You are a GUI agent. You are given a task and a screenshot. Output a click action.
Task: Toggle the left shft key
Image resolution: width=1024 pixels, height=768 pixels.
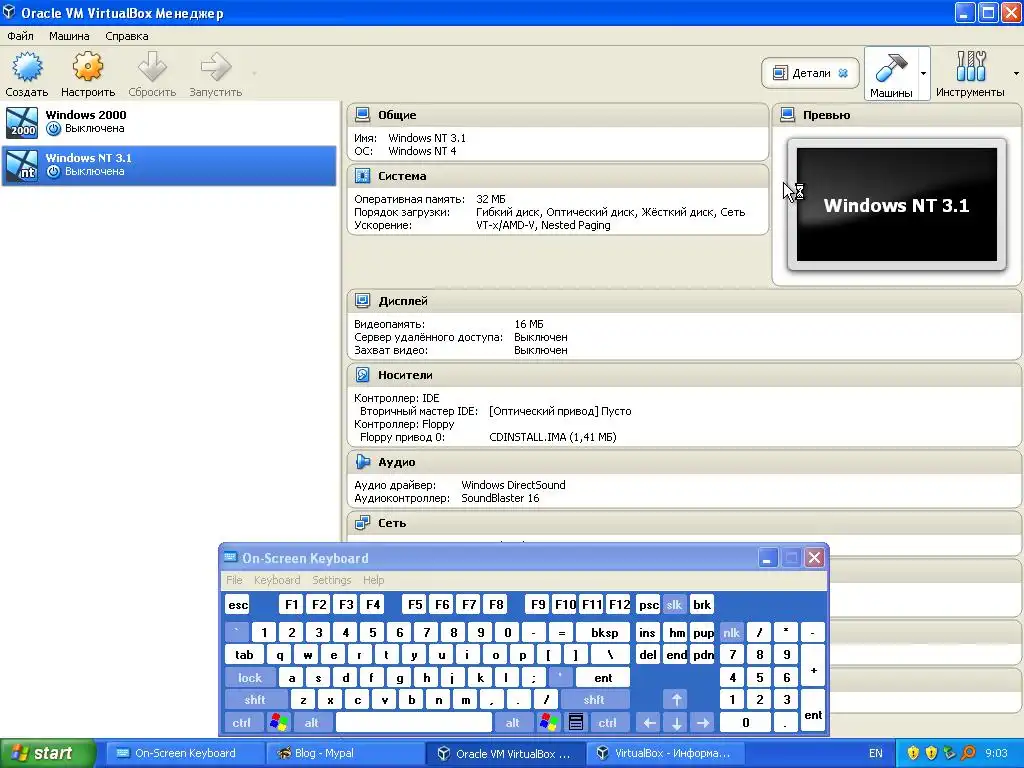(x=255, y=699)
